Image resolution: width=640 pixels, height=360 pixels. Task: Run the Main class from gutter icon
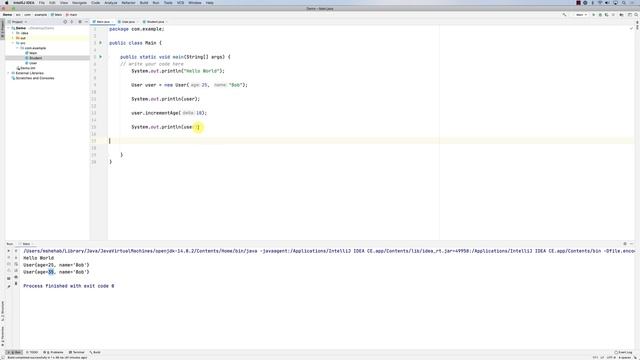[100, 43]
